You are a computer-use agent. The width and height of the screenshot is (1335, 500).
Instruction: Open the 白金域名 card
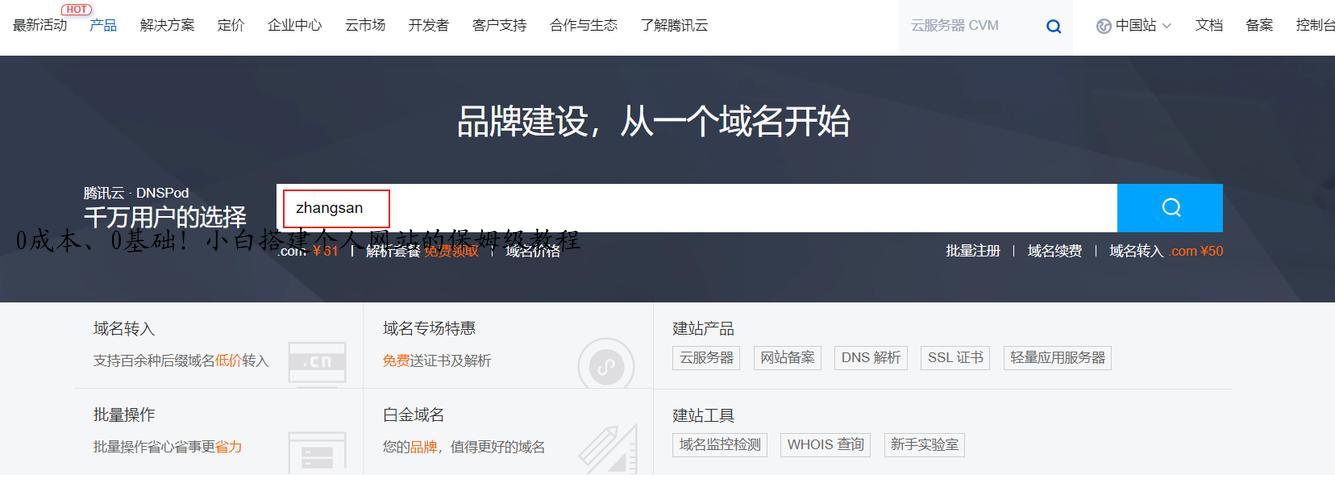508,432
